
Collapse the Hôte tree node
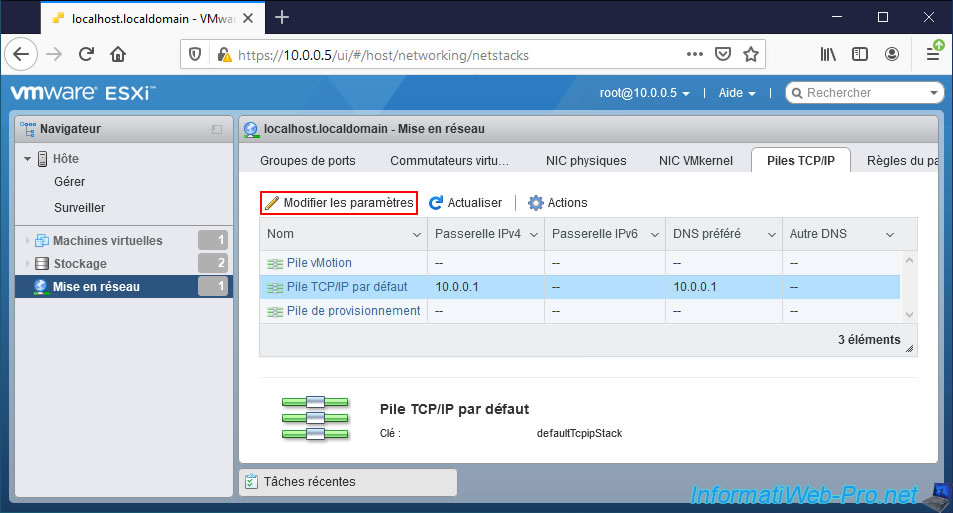tap(27, 159)
